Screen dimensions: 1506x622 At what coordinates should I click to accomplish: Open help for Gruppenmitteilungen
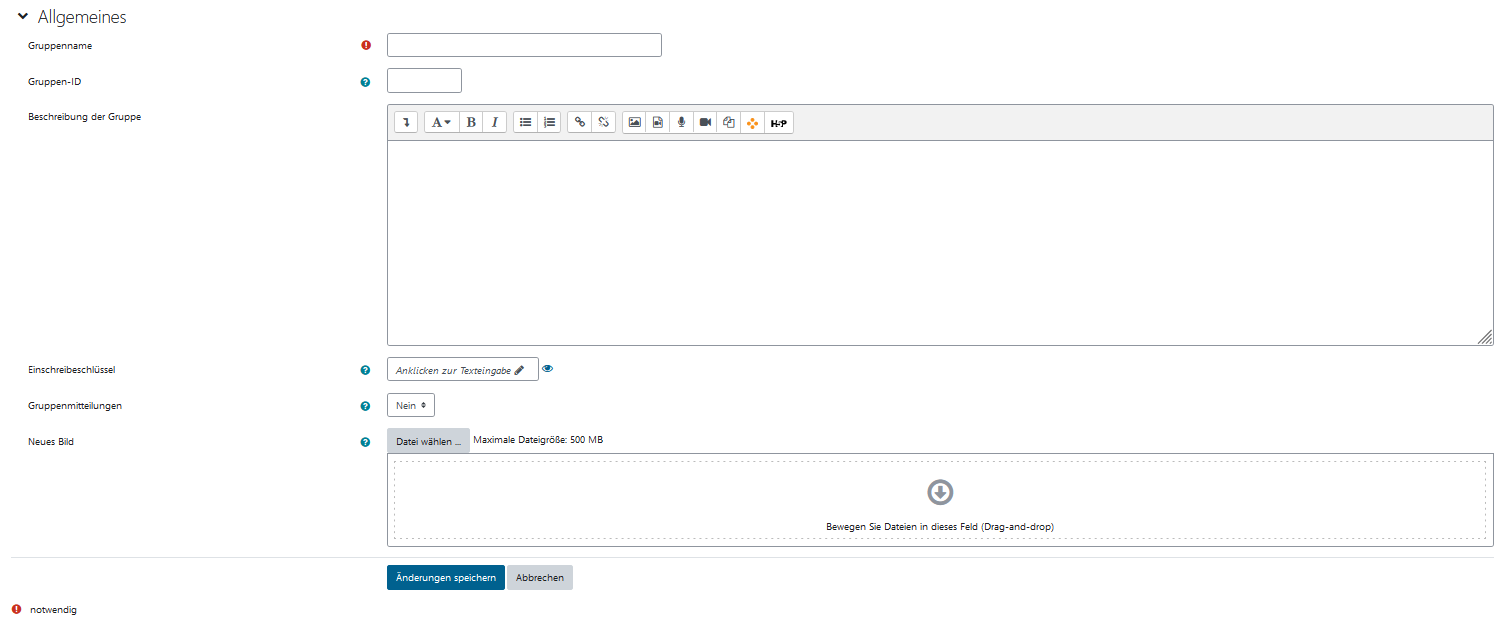pyautogui.click(x=365, y=406)
